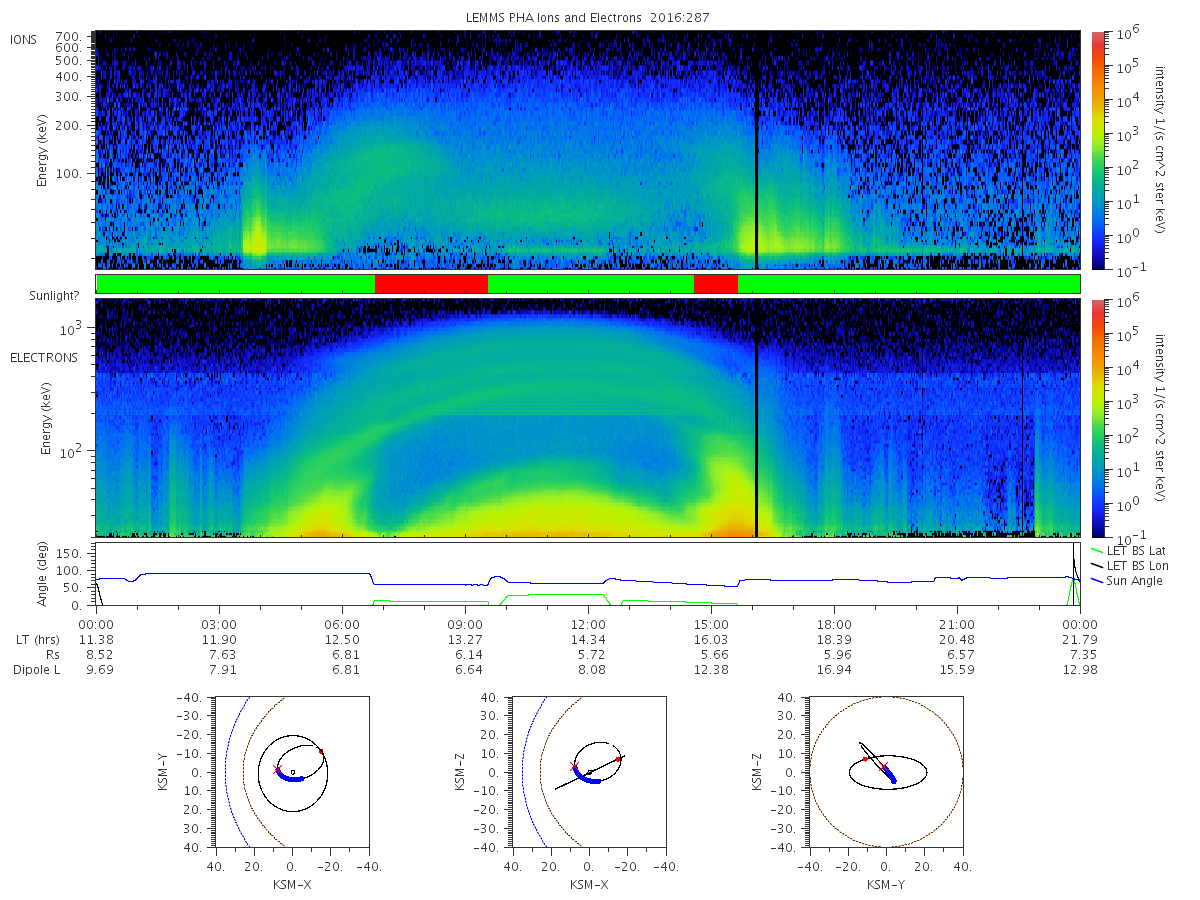Click the Dipole L value 16.94
The height and width of the screenshot is (900, 1200).
tap(834, 669)
